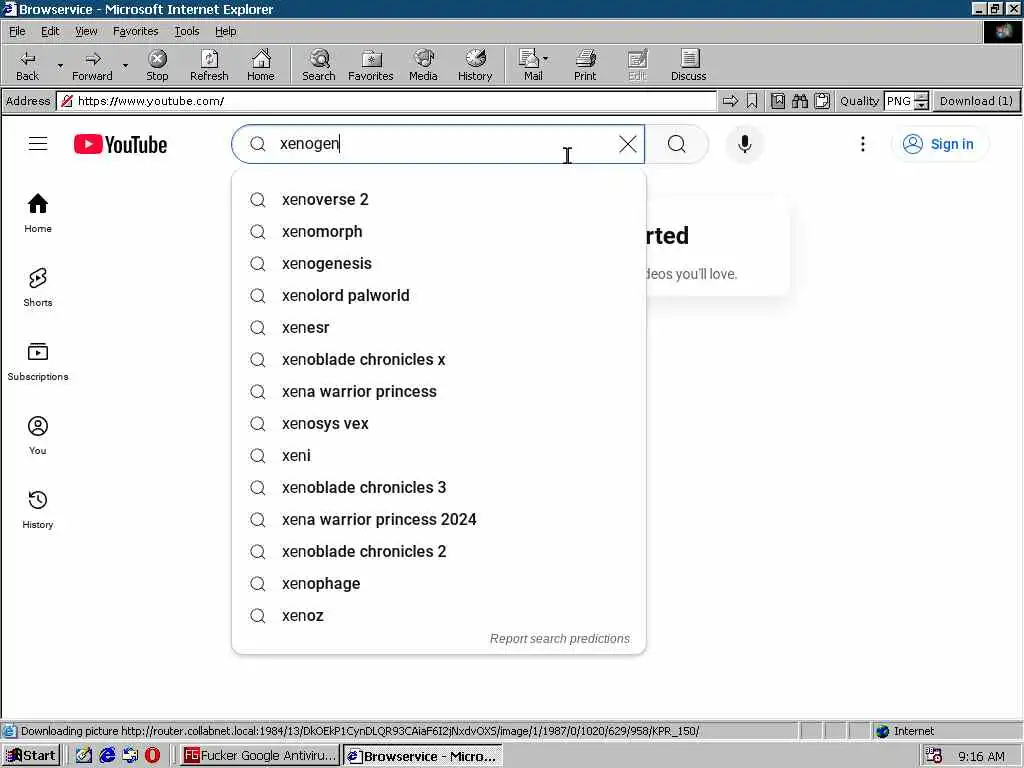1024x768 pixels.
Task: Open the IE toolbar History button
Action: pos(475,65)
